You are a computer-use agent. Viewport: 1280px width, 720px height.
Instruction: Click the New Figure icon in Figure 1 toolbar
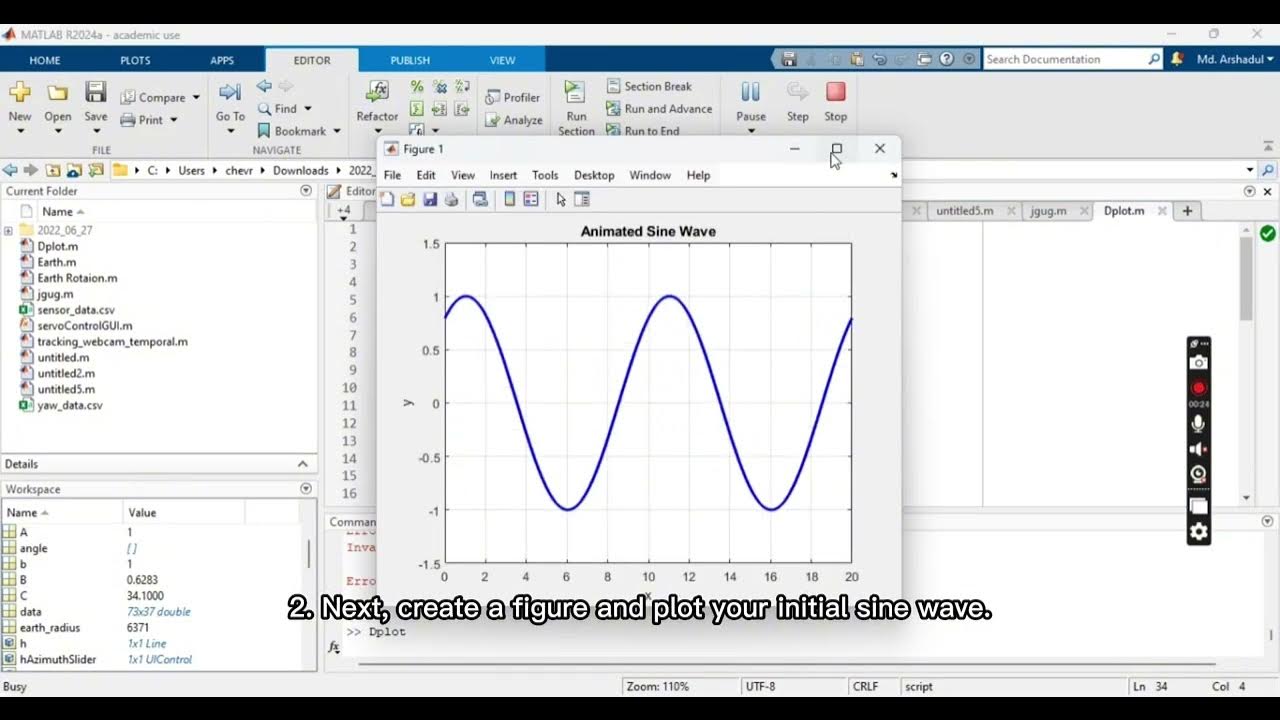pos(387,199)
